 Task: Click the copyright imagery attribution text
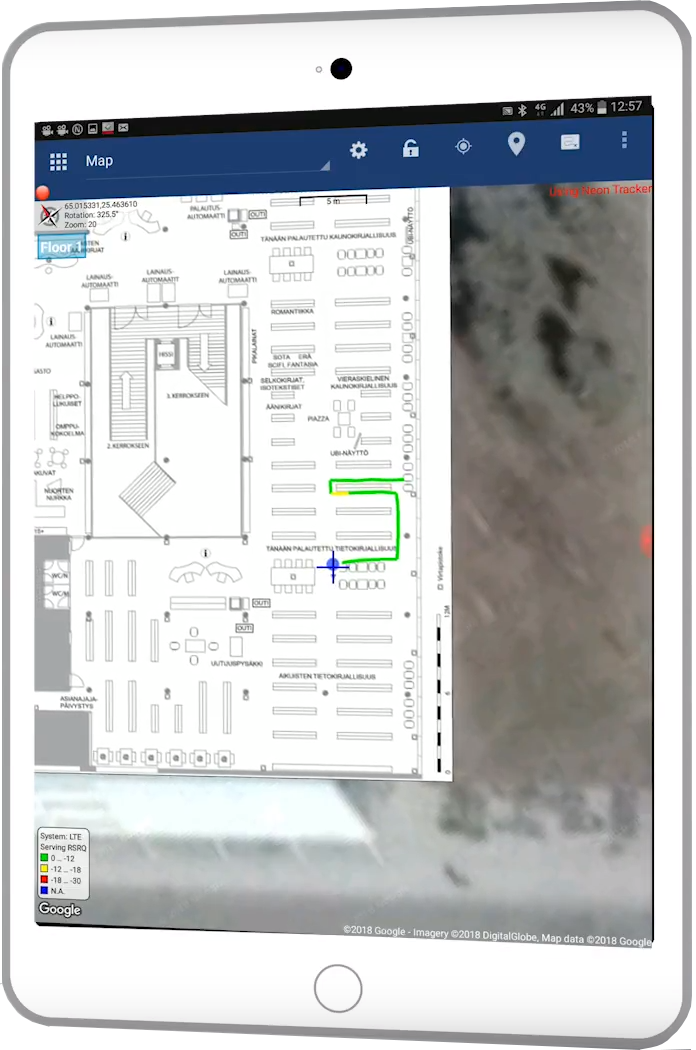(x=497, y=935)
